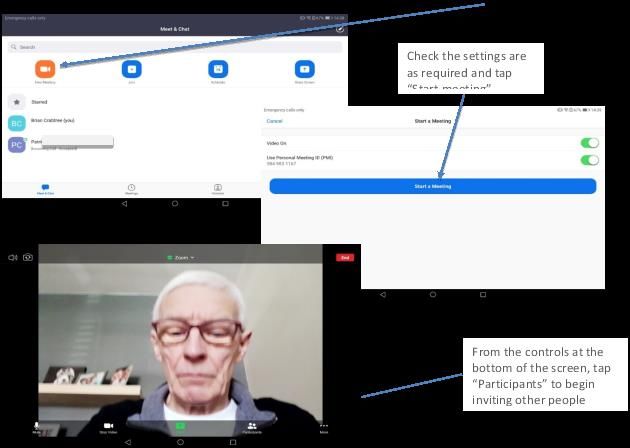This screenshot has width=630, height=448.
Task: Open the More menu in meeting controls
Action: [x=324, y=428]
